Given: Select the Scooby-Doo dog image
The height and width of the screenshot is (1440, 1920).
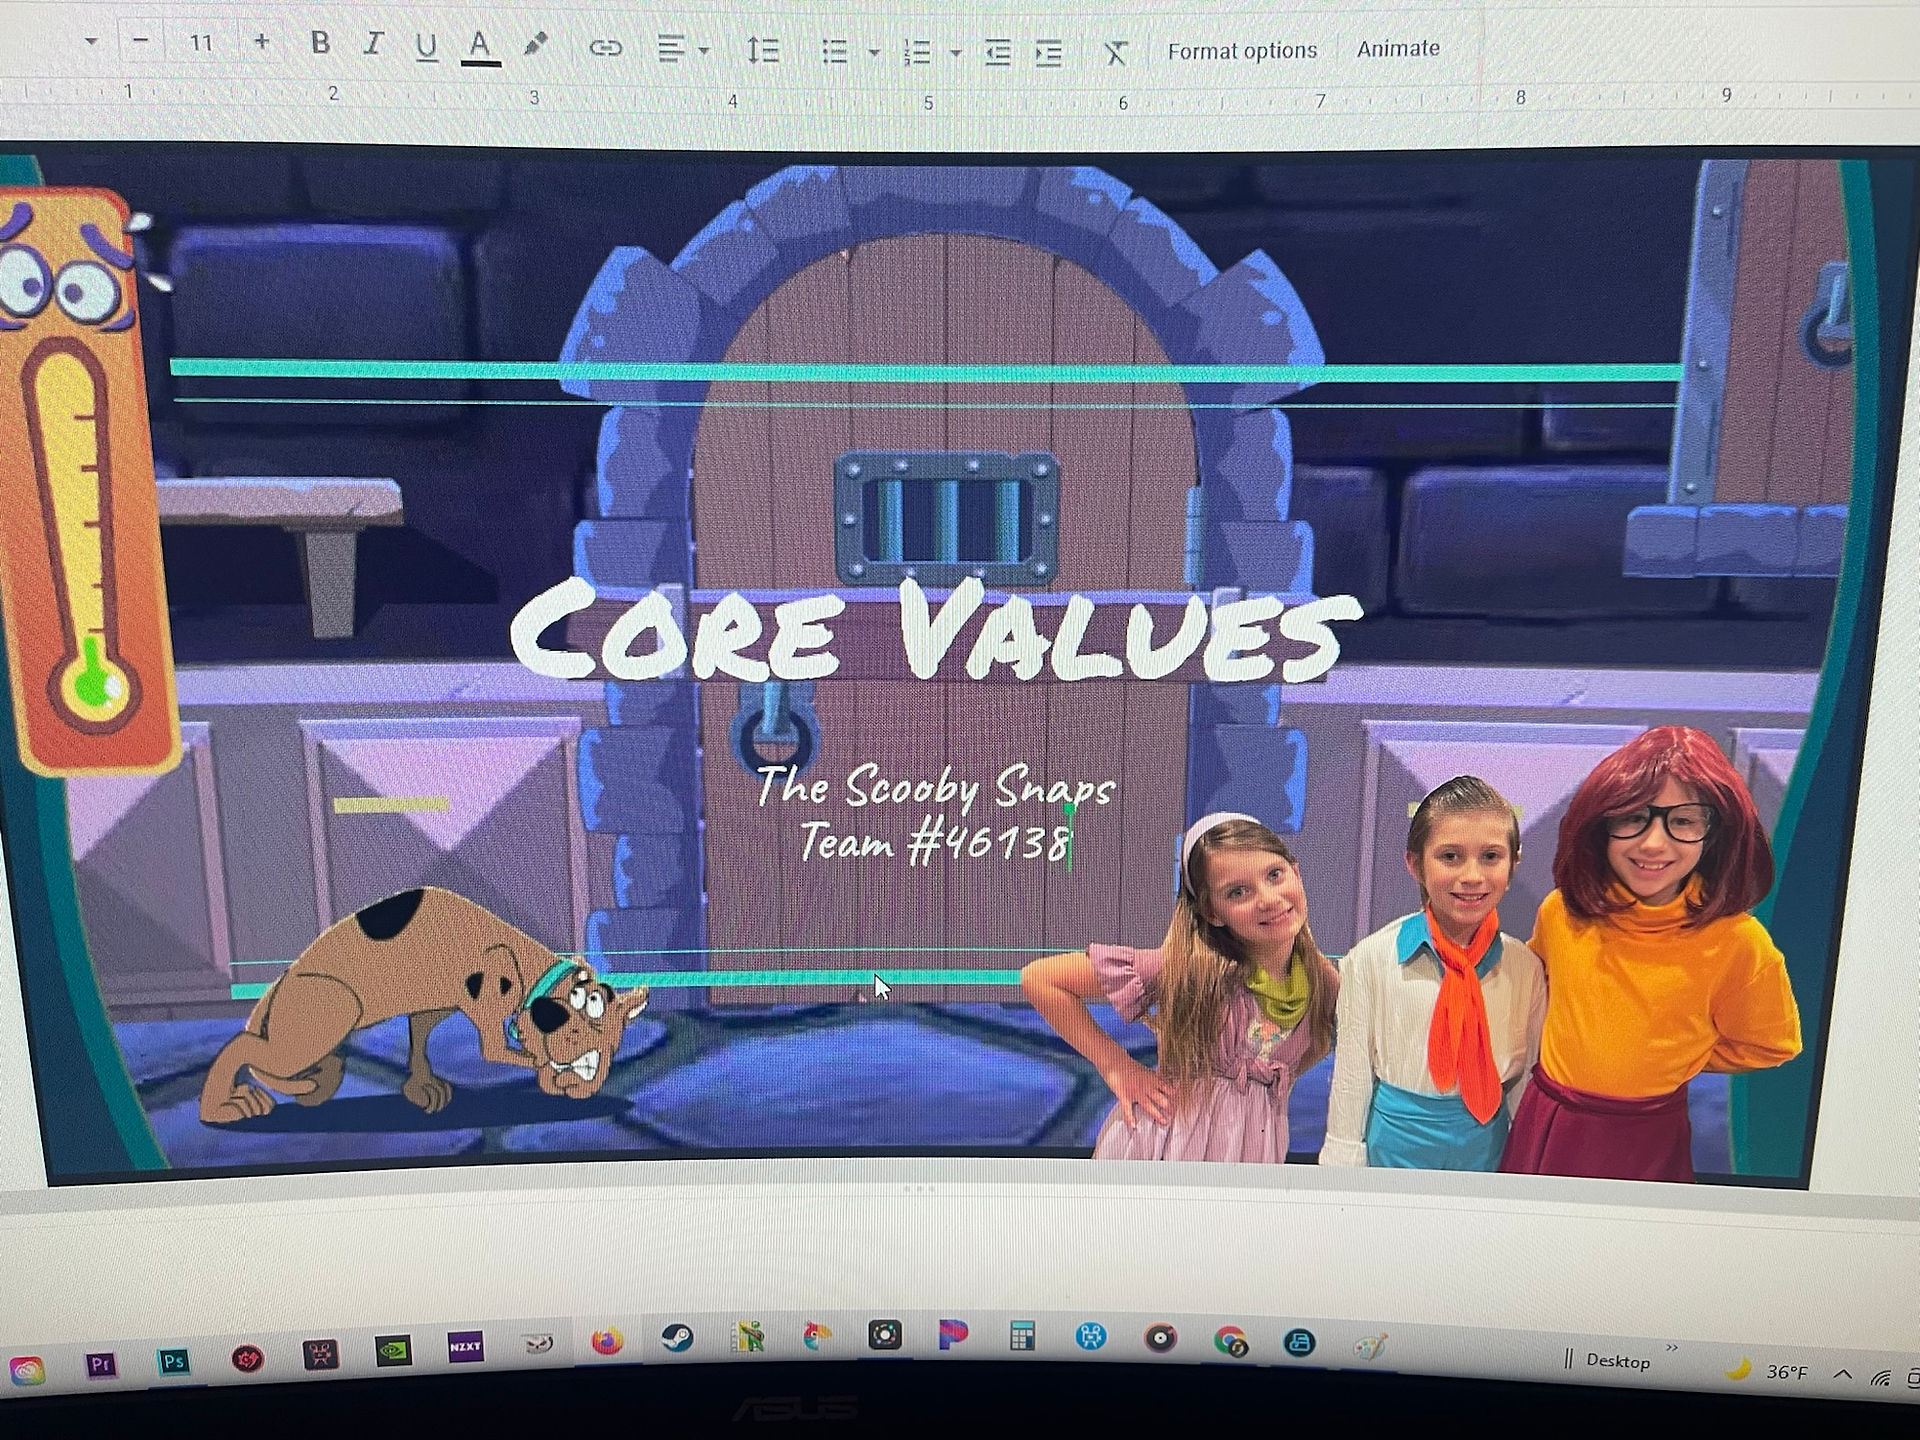Looking at the screenshot, I should click(x=424, y=1005).
